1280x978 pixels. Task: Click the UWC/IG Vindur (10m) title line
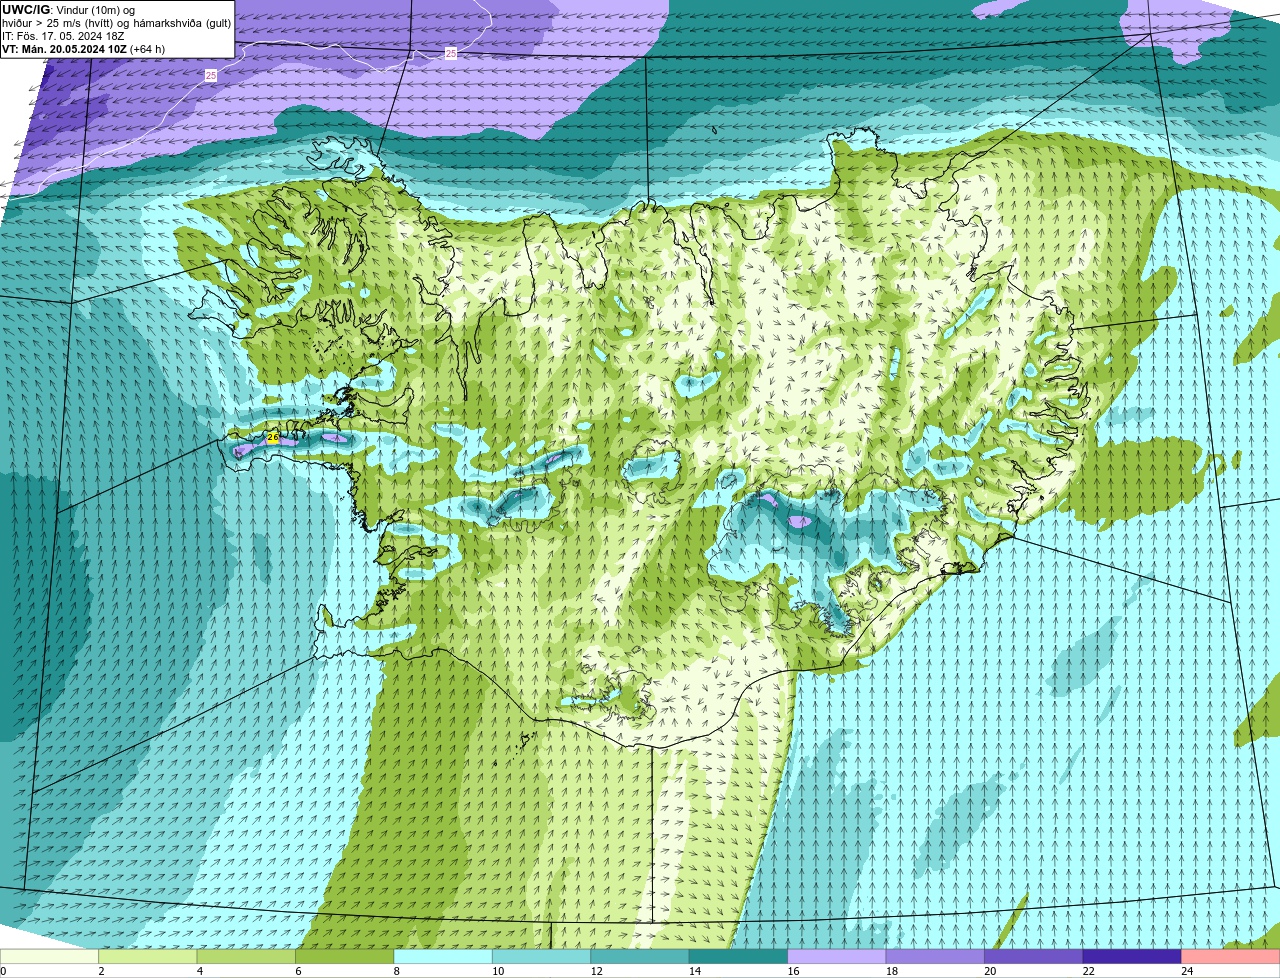tap(69, 10)
